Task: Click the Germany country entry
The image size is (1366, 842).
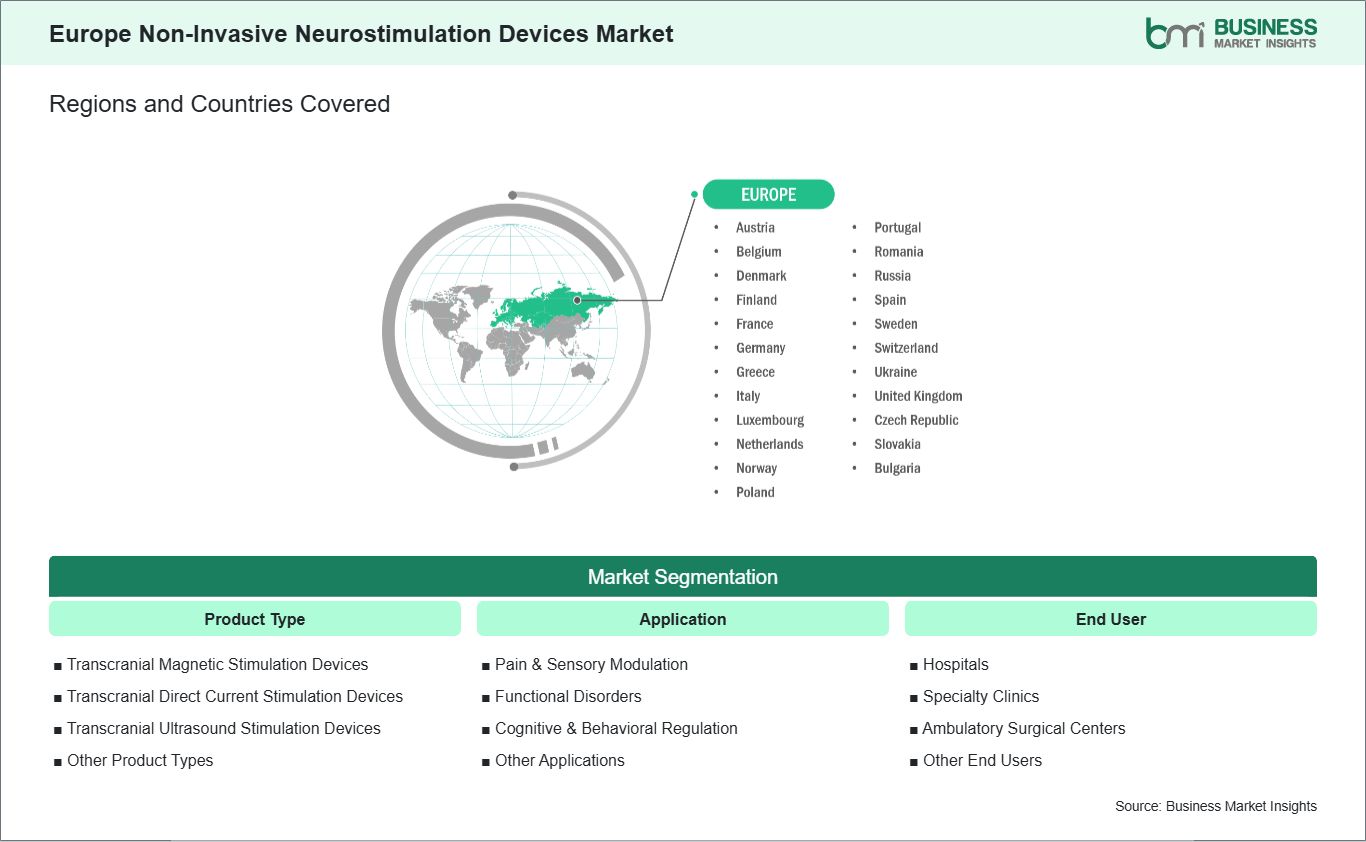Action: point(761,348)
